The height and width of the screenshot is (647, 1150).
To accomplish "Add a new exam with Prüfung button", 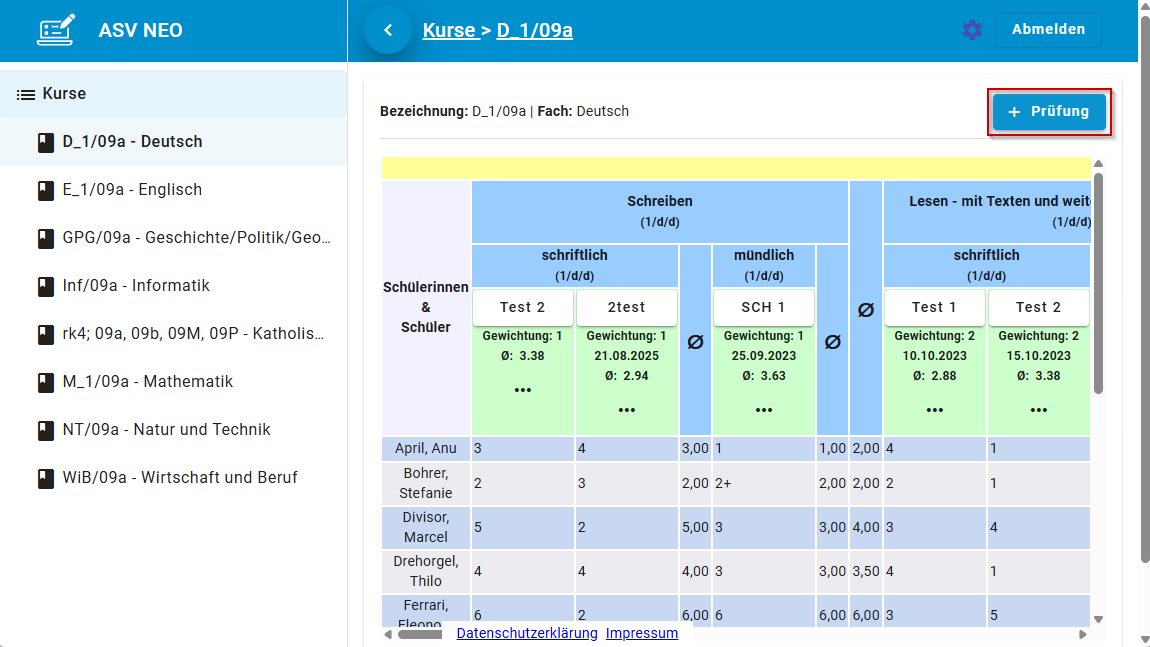I will click(1049, 112).
